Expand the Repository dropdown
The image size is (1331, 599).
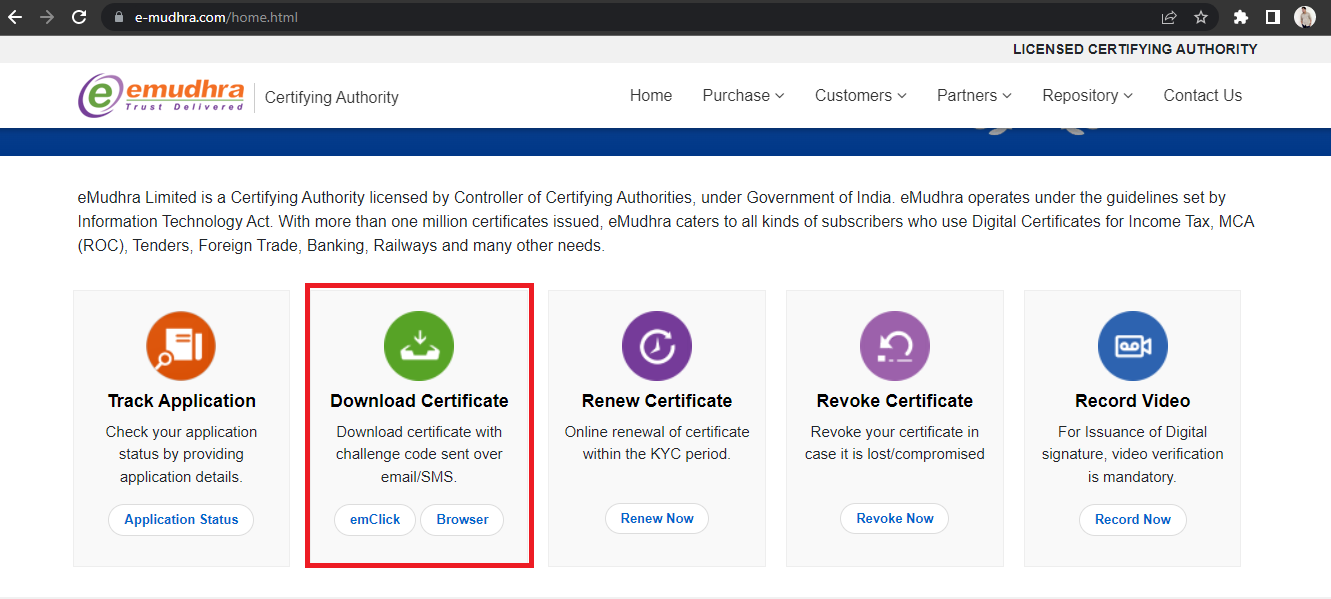[1087, 95]
